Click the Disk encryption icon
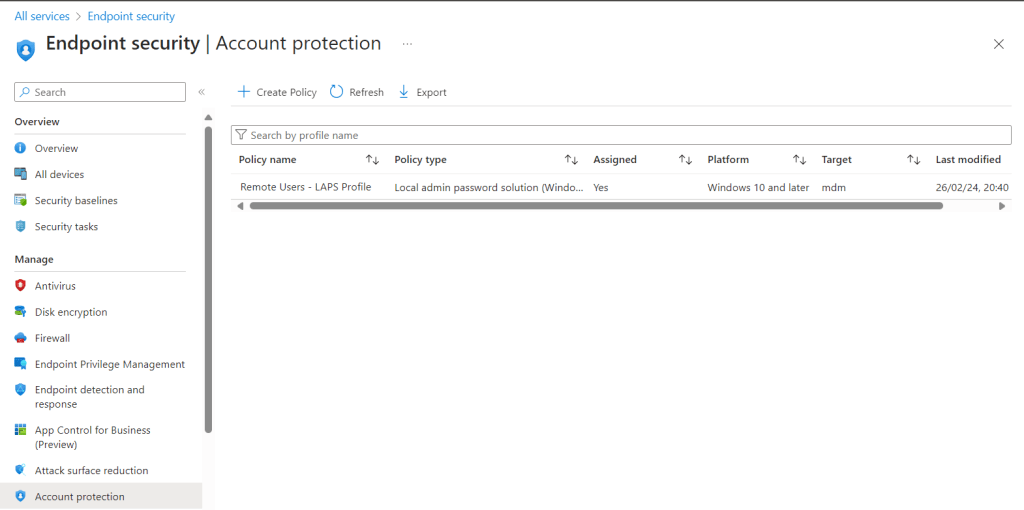The height and width of the screenshot is (510, 1024). point(20,312)
